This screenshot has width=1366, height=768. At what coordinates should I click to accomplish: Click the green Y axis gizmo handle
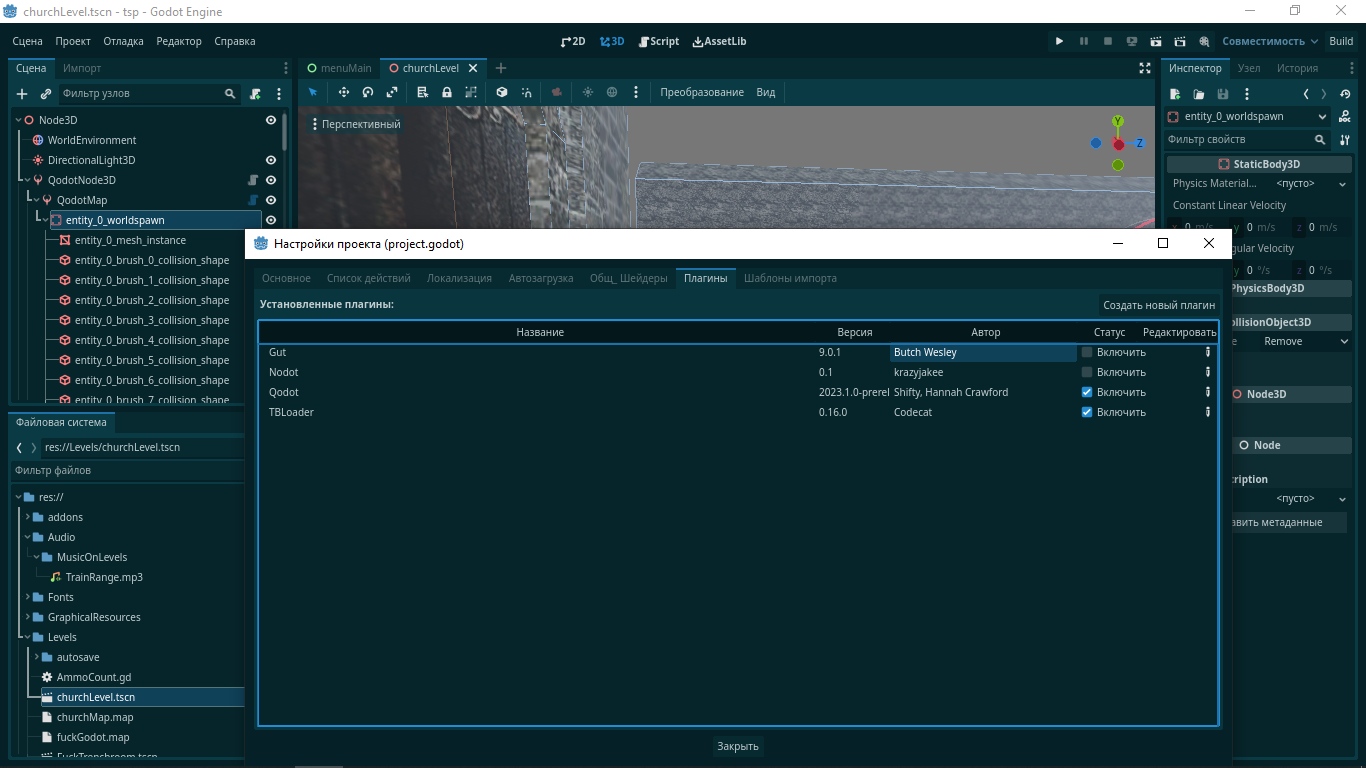coord(1118,122)
